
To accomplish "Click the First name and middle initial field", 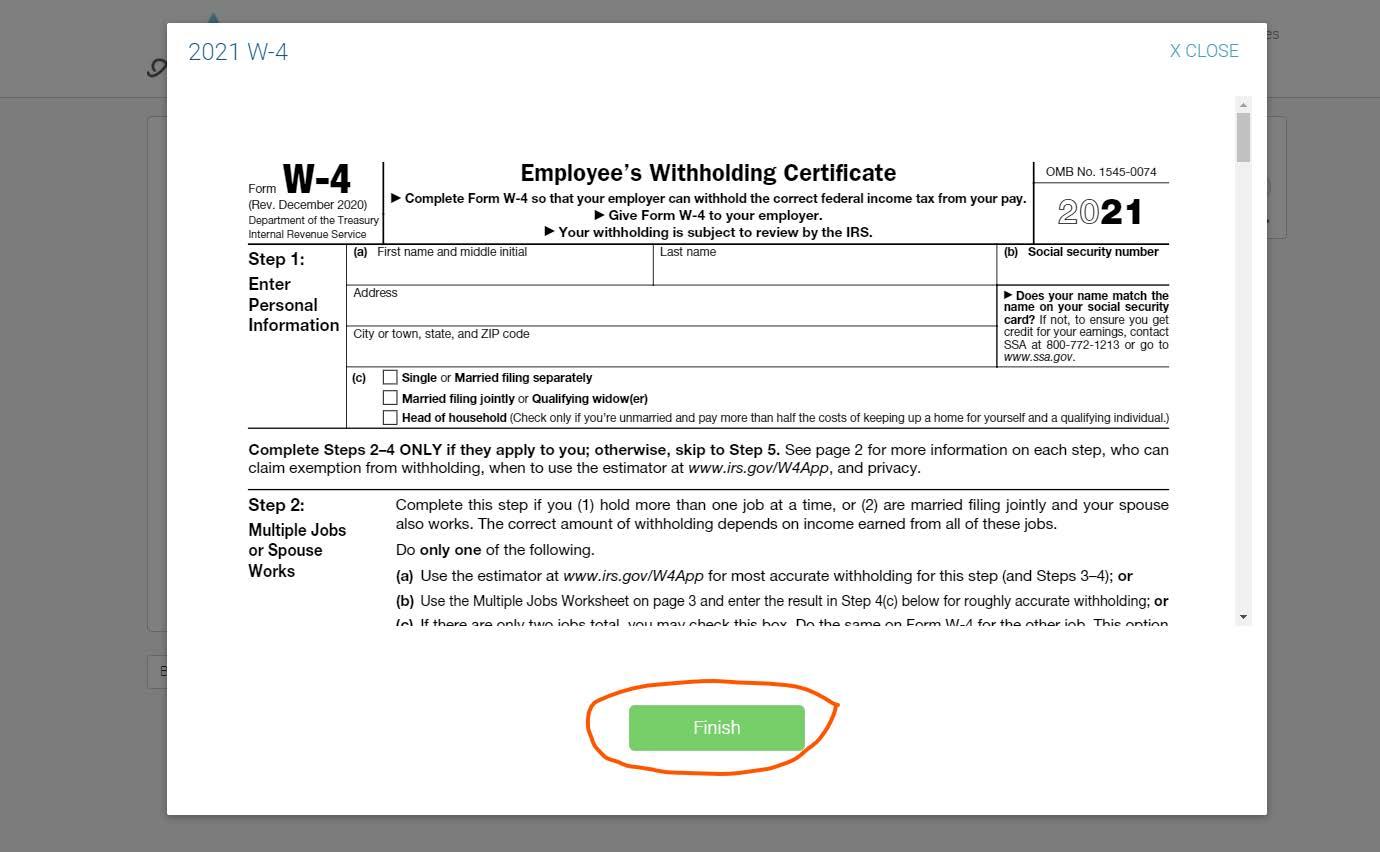I will [500, 265].
